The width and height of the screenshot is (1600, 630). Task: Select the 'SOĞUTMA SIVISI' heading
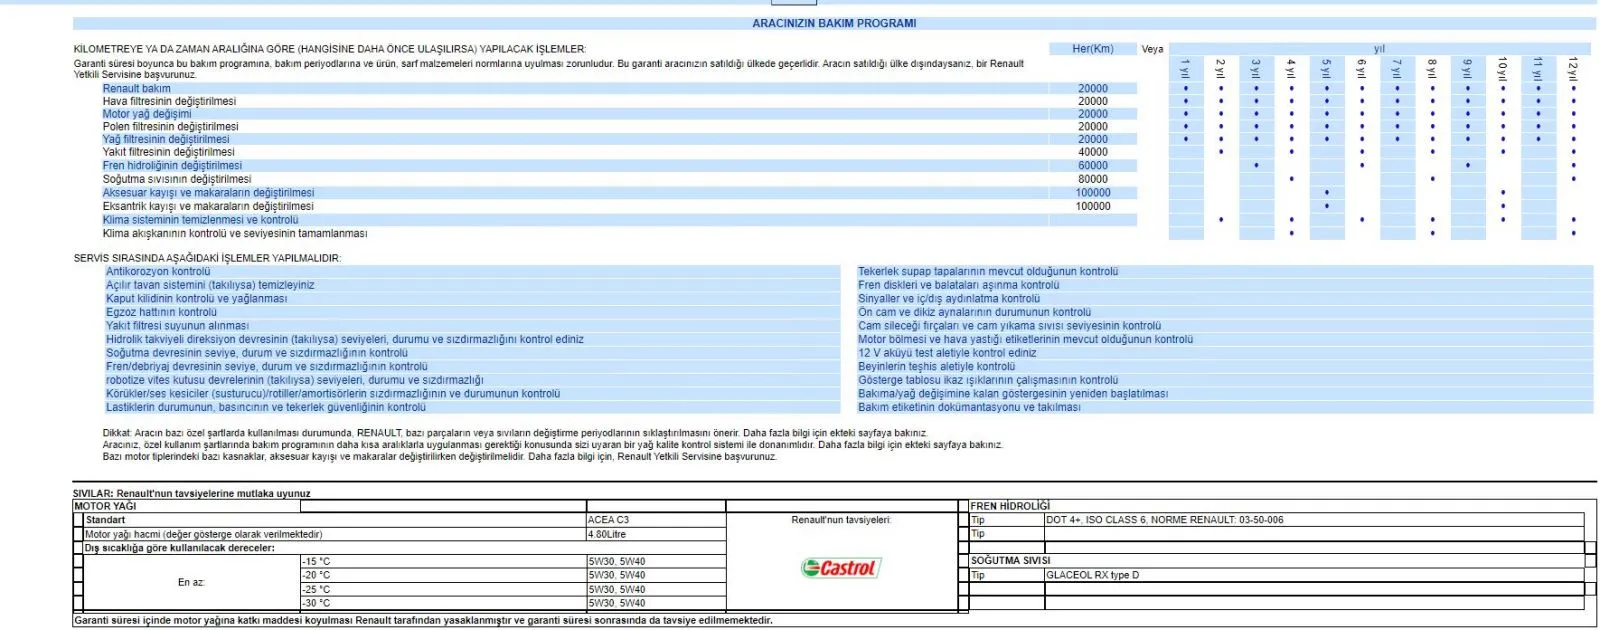pyautogui.click(x=1010, y=561)
